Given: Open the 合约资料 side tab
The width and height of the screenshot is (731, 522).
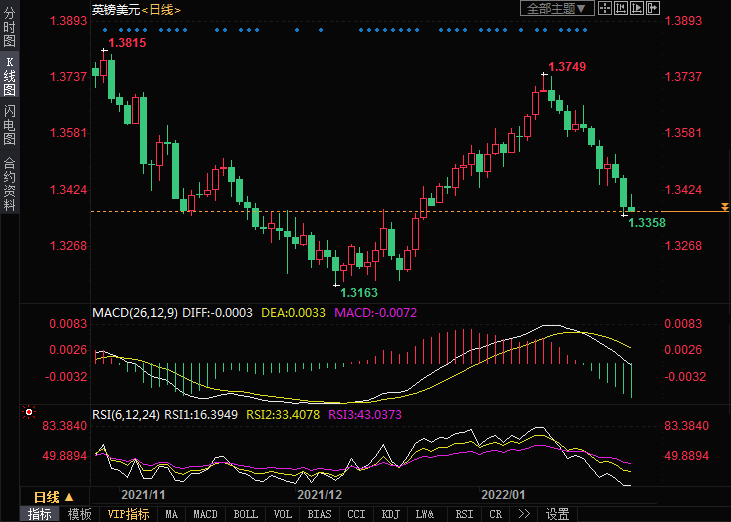Looking at the screenshot, I should pyautogui.click(x=9, y=184).
